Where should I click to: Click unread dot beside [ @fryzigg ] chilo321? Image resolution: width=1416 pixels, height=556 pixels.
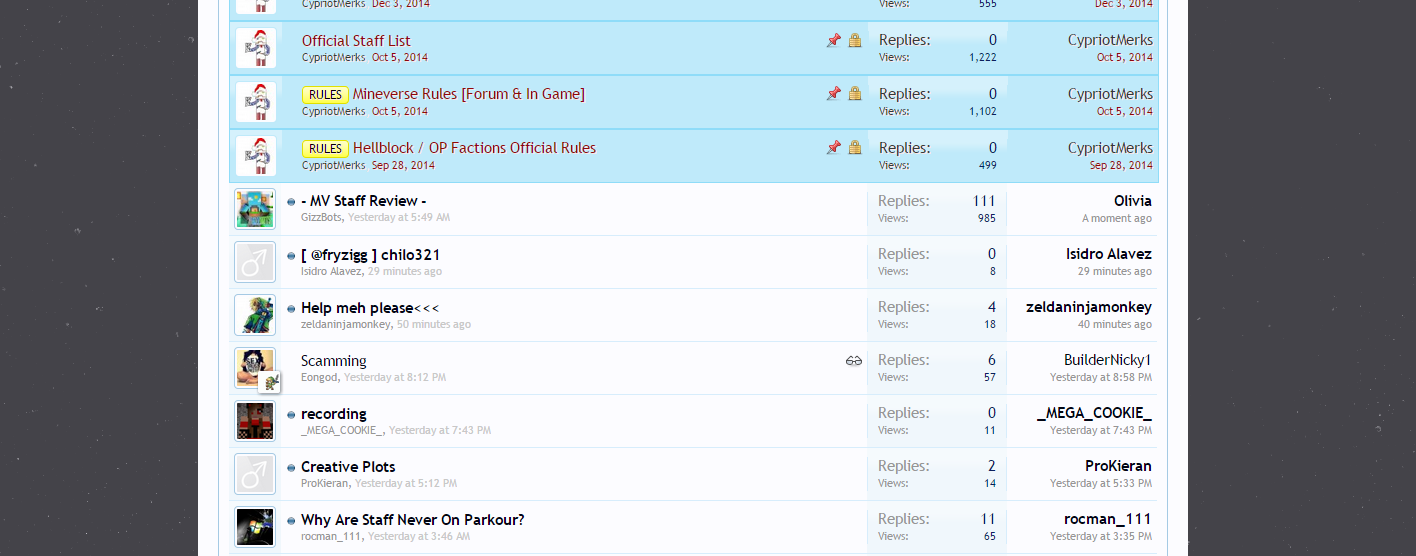tap(291, 255)
